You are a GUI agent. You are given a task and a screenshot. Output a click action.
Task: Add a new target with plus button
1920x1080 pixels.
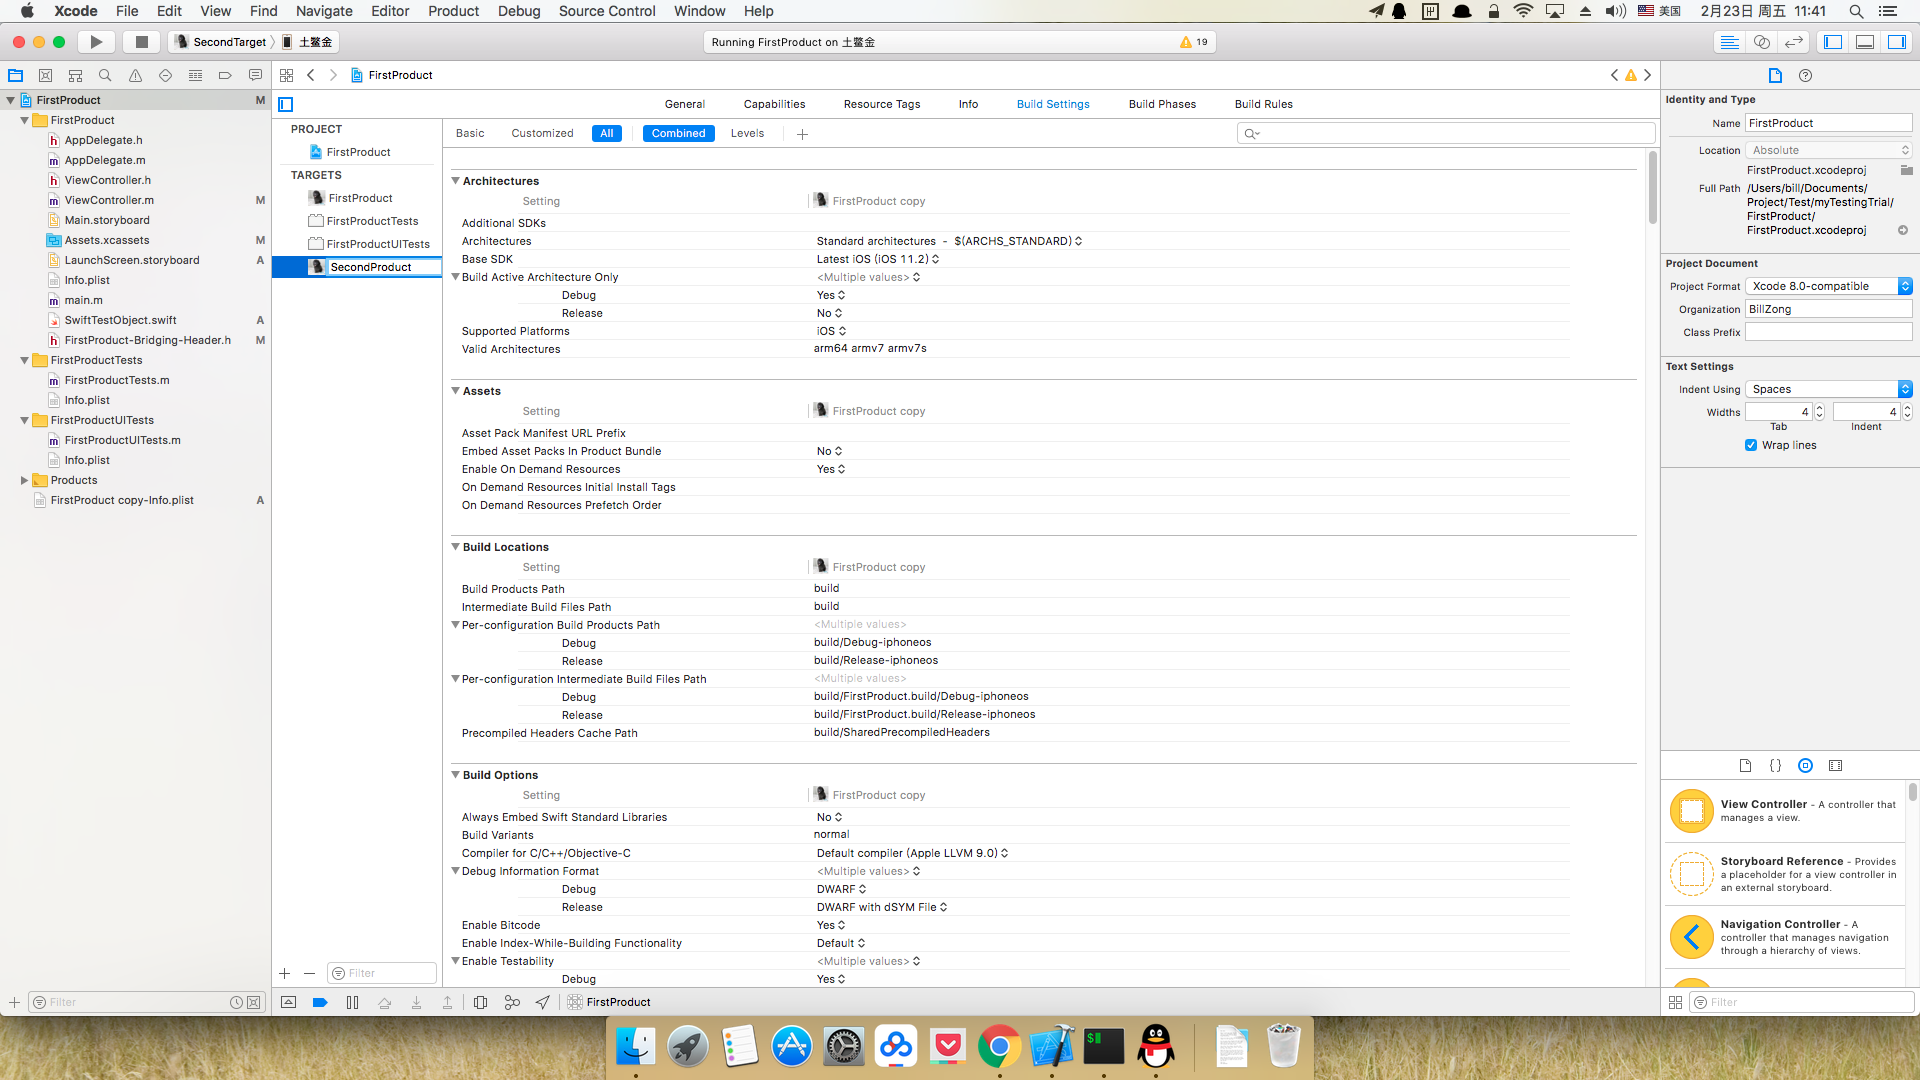tap(285, 973)
